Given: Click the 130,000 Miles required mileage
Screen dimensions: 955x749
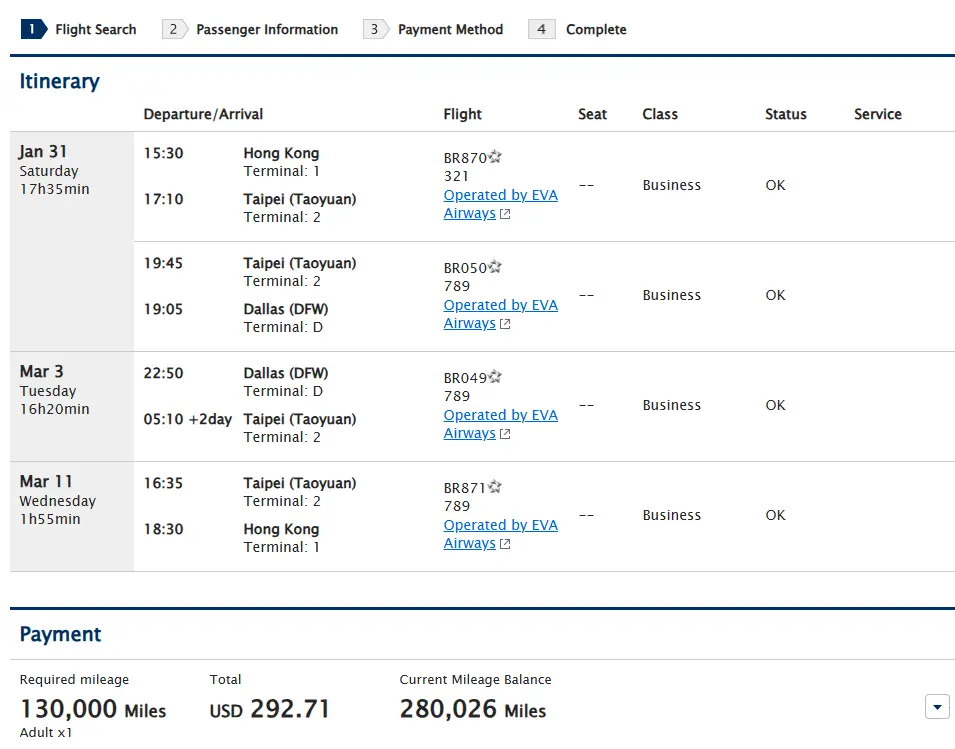Looking at the screenshot, I should coord(93,709).
